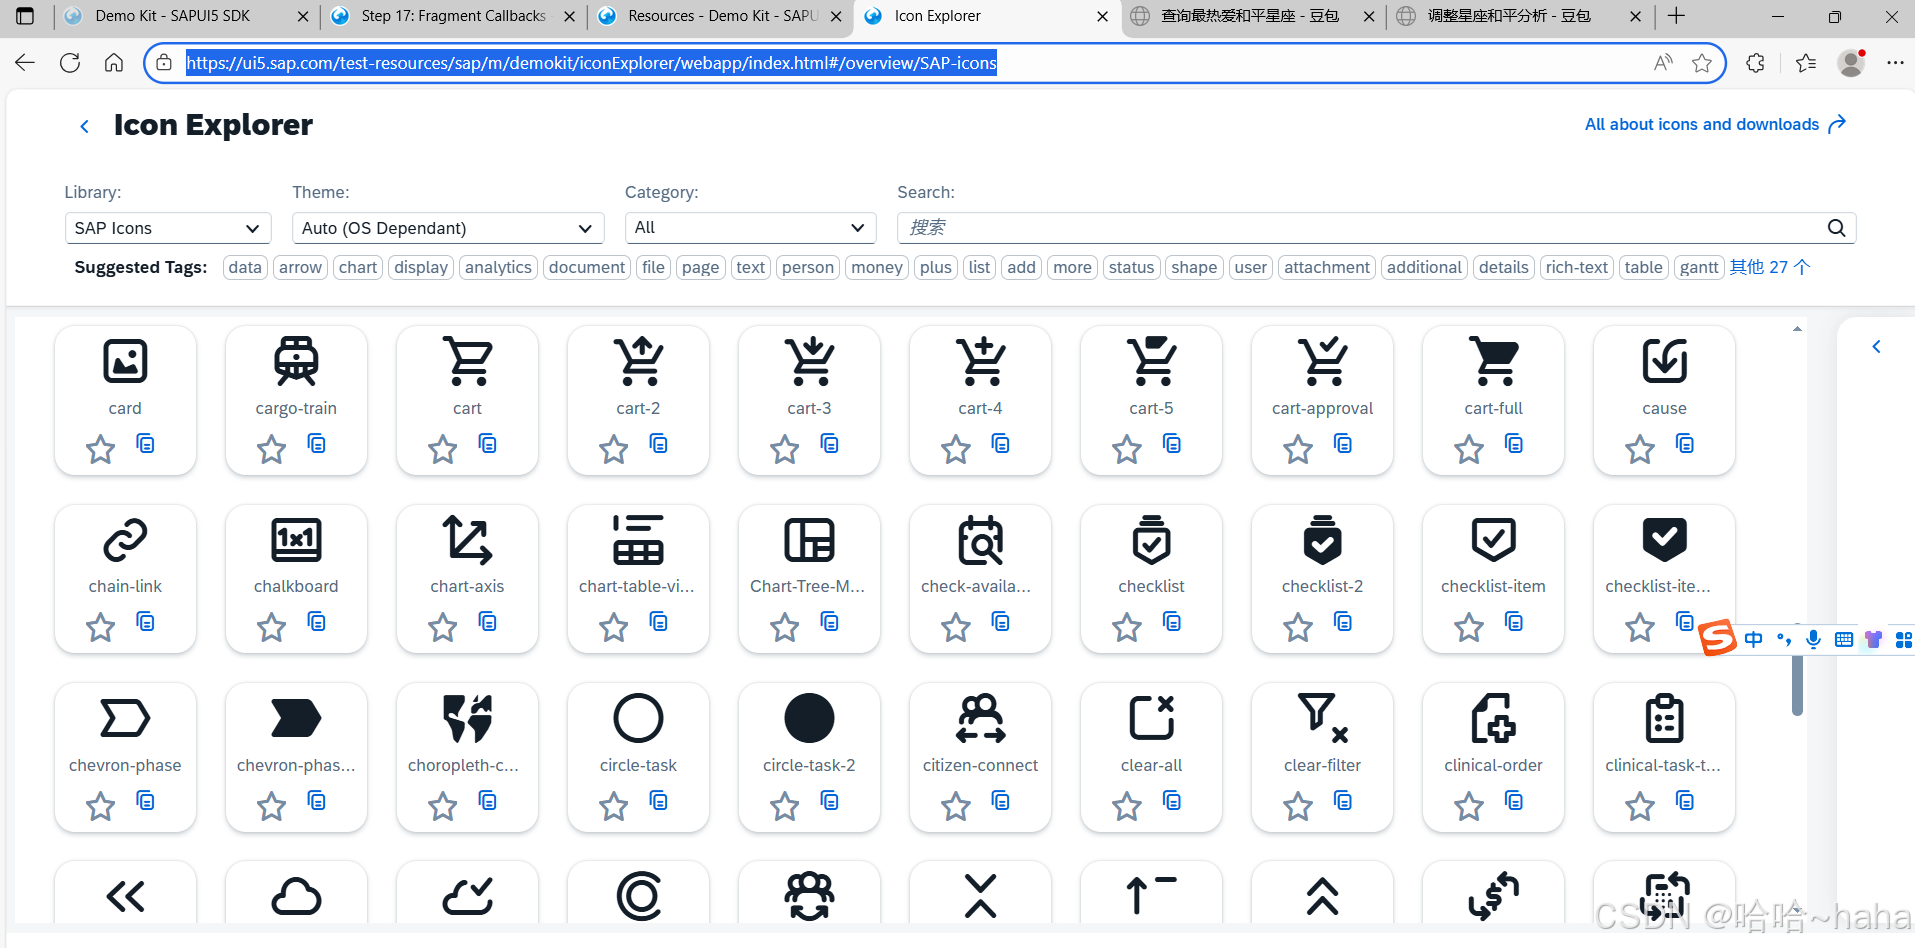This screenshot has height=948, width=1915.
Task: Select the clear-filter icon
Action: (x=1323, y=718)
